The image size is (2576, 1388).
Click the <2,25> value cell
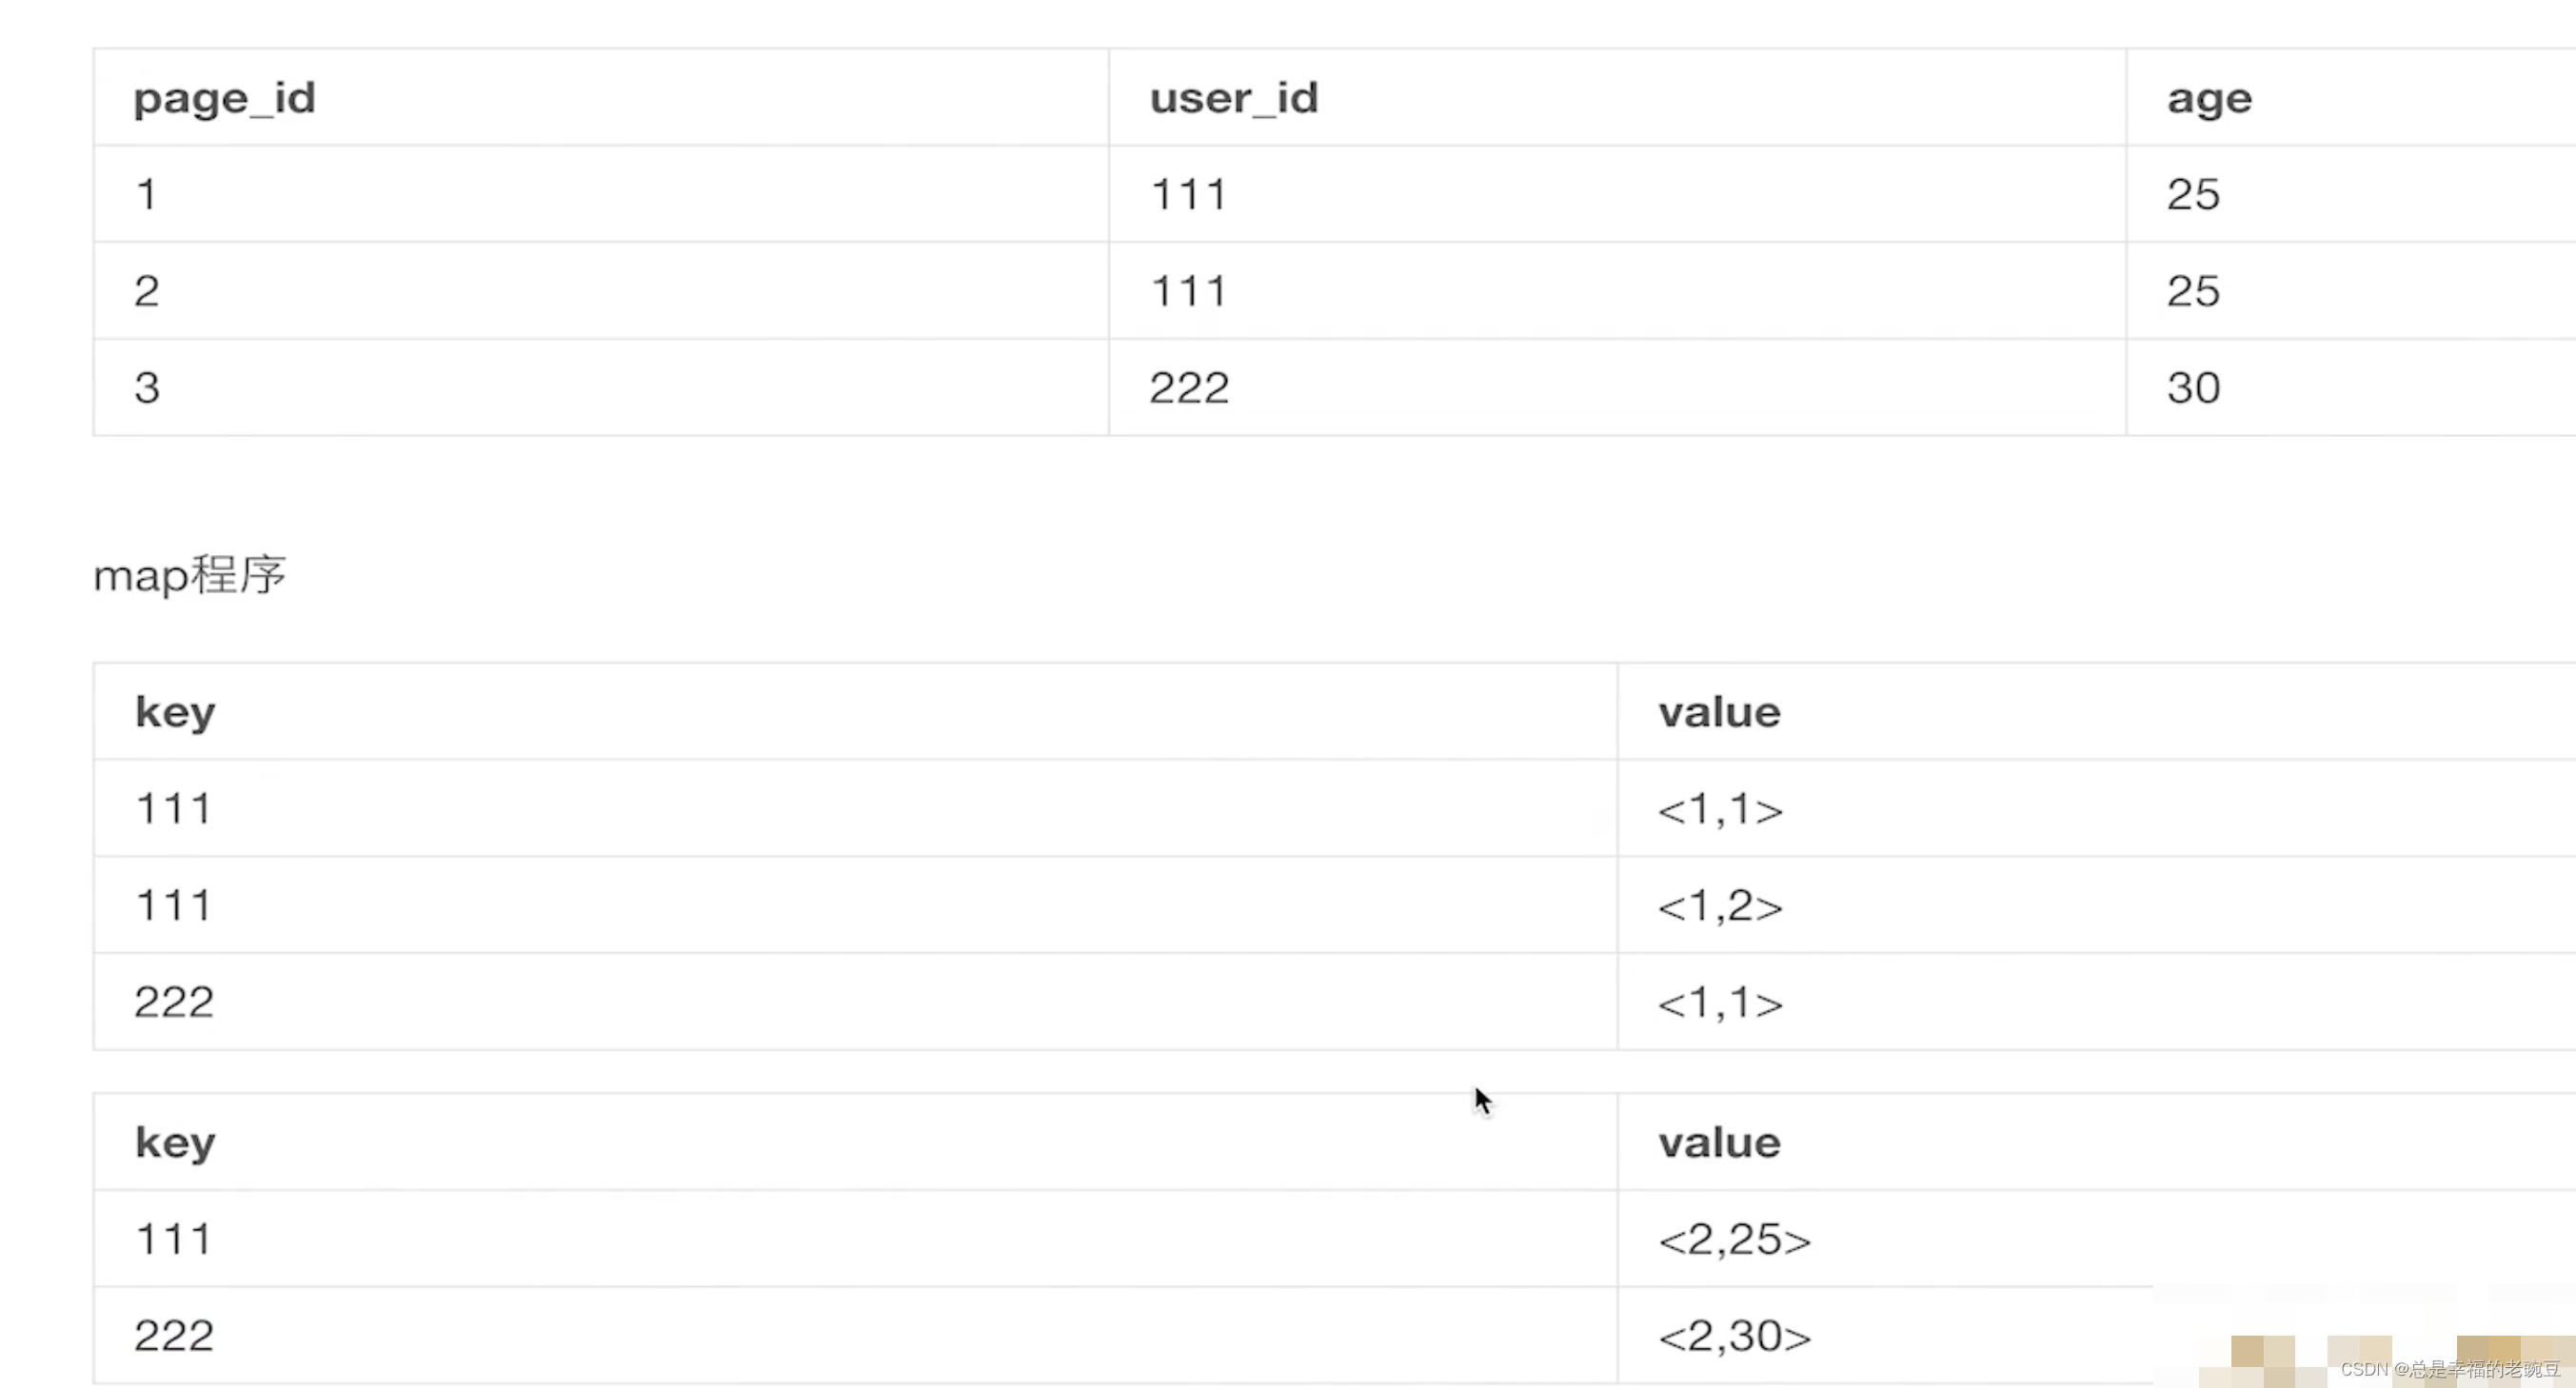[x=1734, y=1240]
